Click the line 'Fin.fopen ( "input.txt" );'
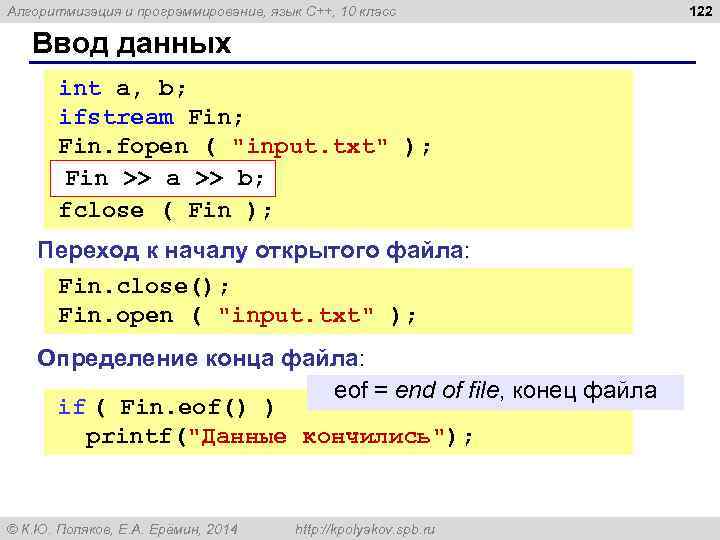Screen dimensions: 720x540 (245, 147)
